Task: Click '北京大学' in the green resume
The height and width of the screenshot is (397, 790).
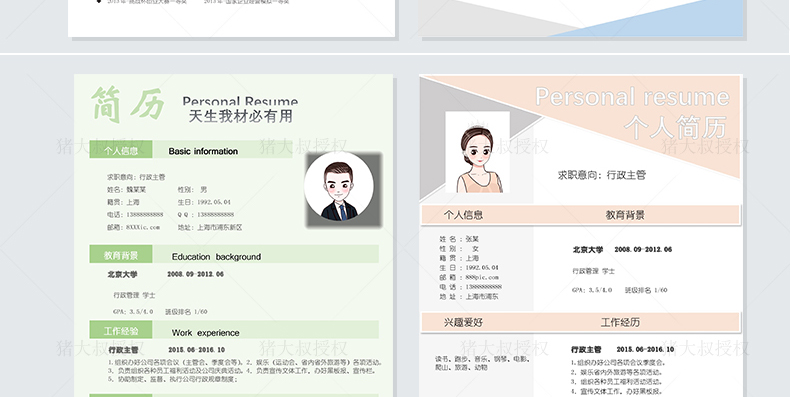Action: (122, 275)
